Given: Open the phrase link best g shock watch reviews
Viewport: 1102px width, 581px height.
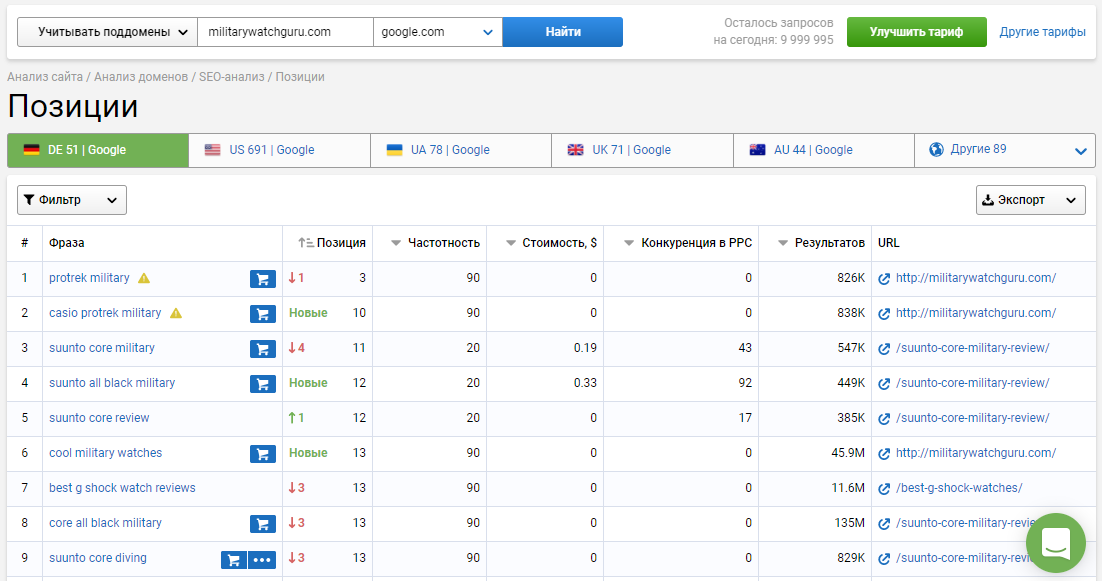Looking at the screenshot, I should point(122,488).
